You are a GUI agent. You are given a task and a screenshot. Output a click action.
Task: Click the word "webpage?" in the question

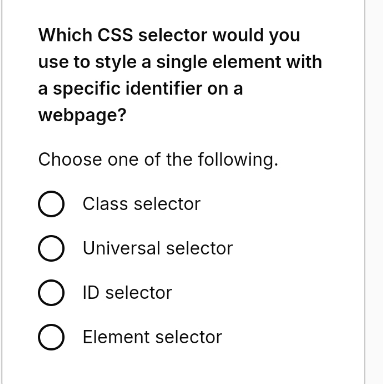[82, 115]
